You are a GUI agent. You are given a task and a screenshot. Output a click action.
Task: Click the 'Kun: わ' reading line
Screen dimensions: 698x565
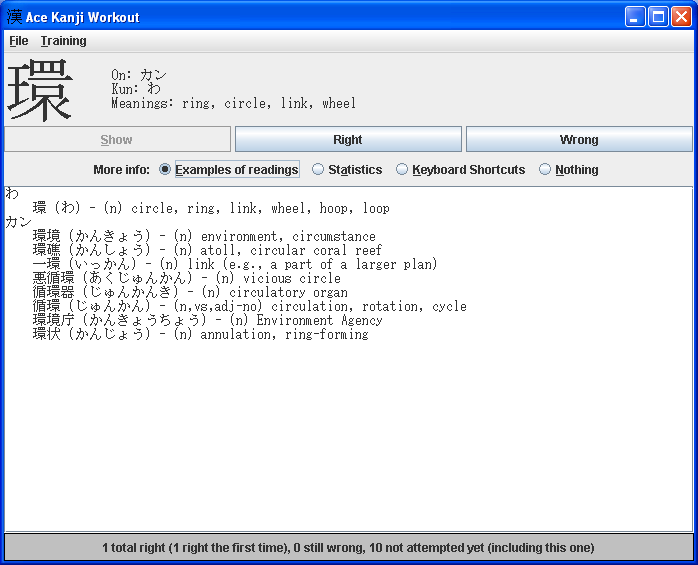[x=136, y=89]
